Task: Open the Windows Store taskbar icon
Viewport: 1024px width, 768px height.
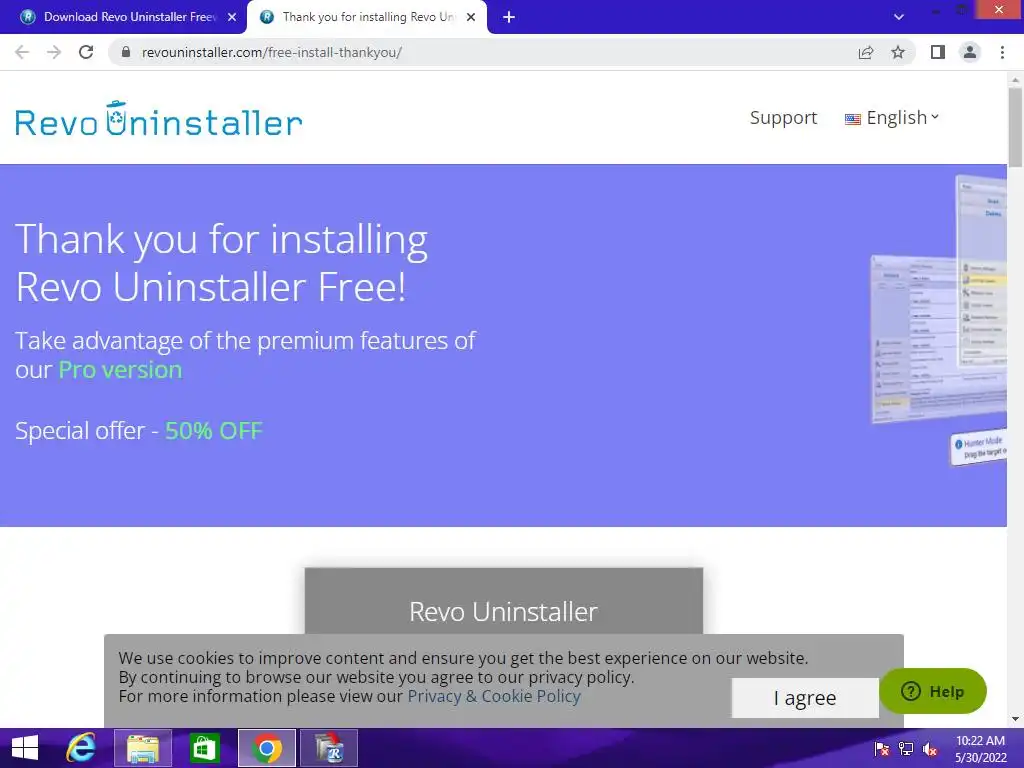Action: (204, 748)
